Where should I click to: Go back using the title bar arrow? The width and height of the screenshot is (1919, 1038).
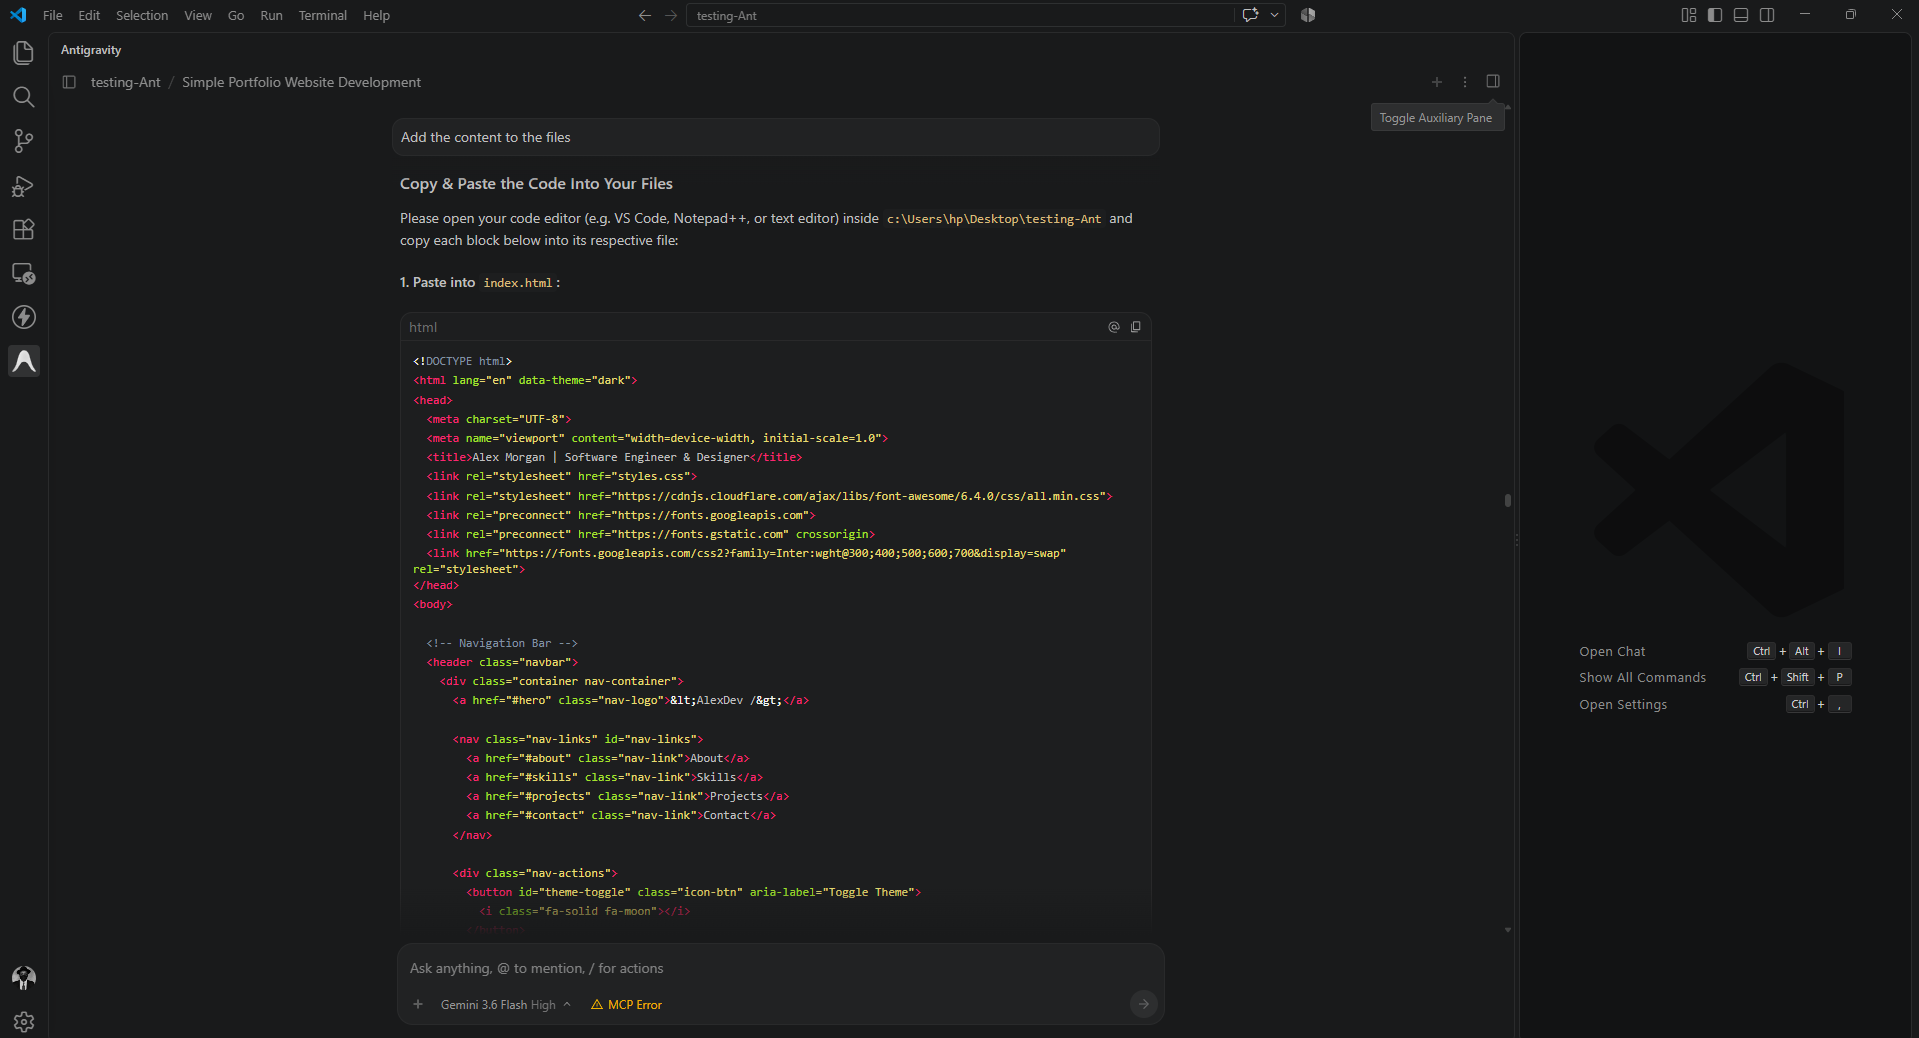[645, 15]
